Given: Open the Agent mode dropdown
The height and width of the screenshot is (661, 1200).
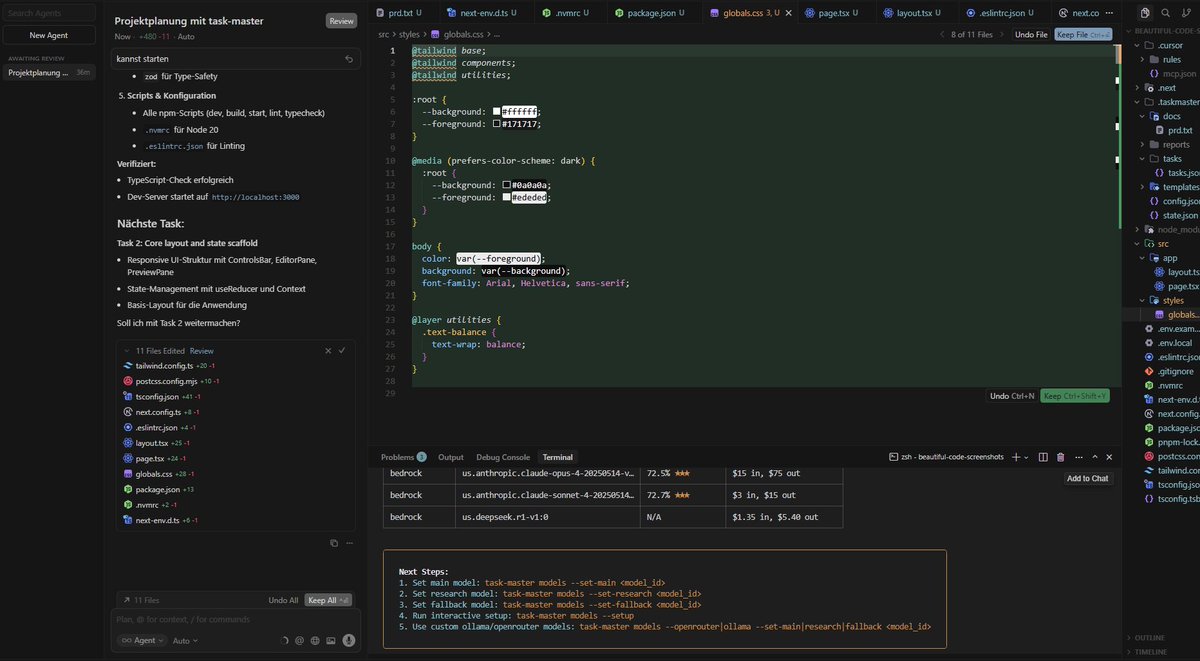Looking at the screenshot, I should pos(140,640).
